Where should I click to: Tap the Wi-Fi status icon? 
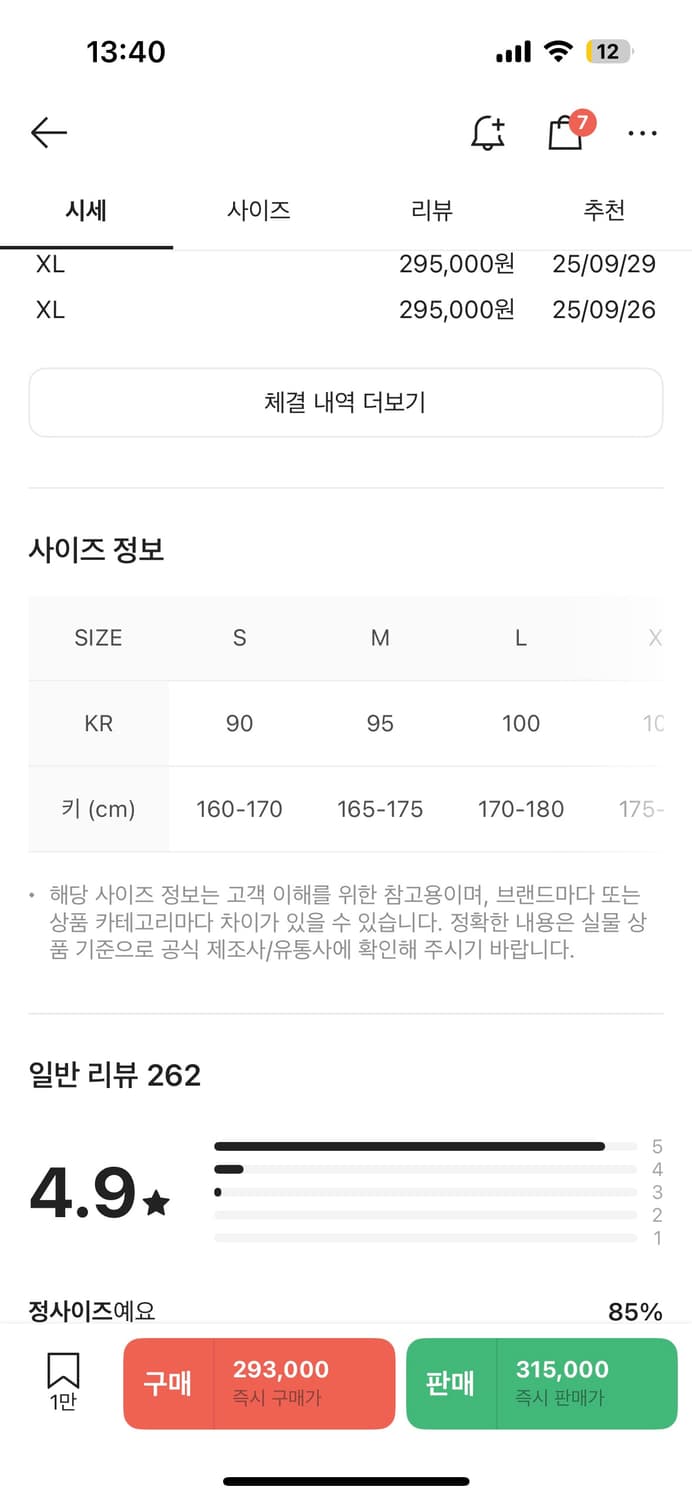(x=557, y=51)
